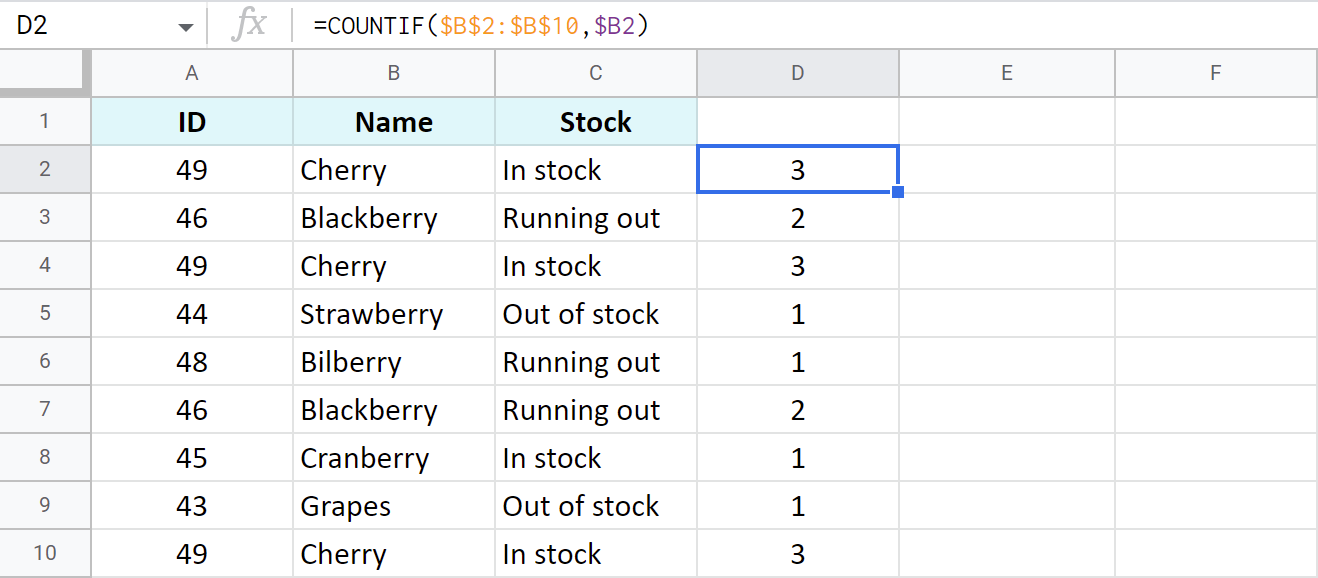Select the Name header cell
The width and height of the screenshot is (1318, 578).
pos(393,121)
